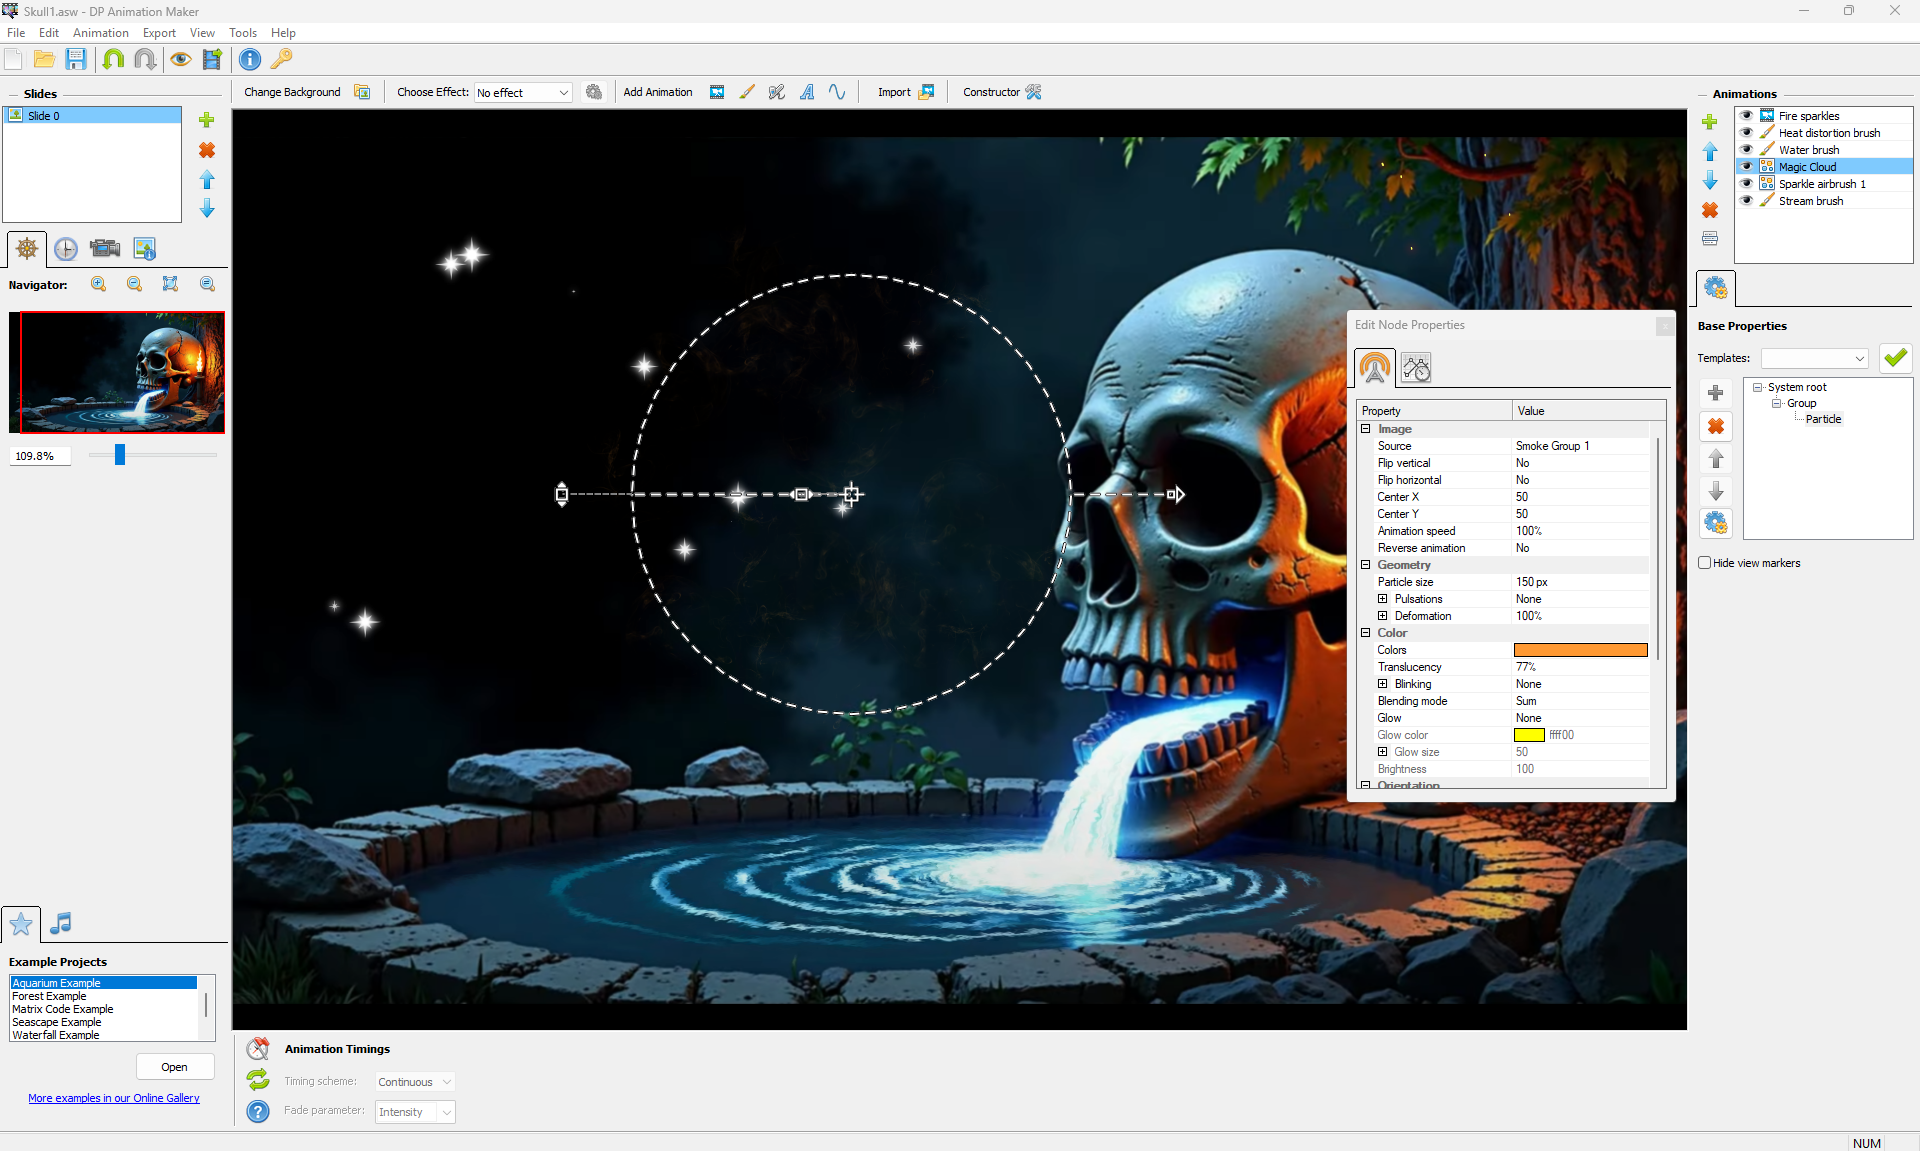This screenshot has width=1920, height=1151.
Task: Click the music note tab icon
Action: point(61,923)
